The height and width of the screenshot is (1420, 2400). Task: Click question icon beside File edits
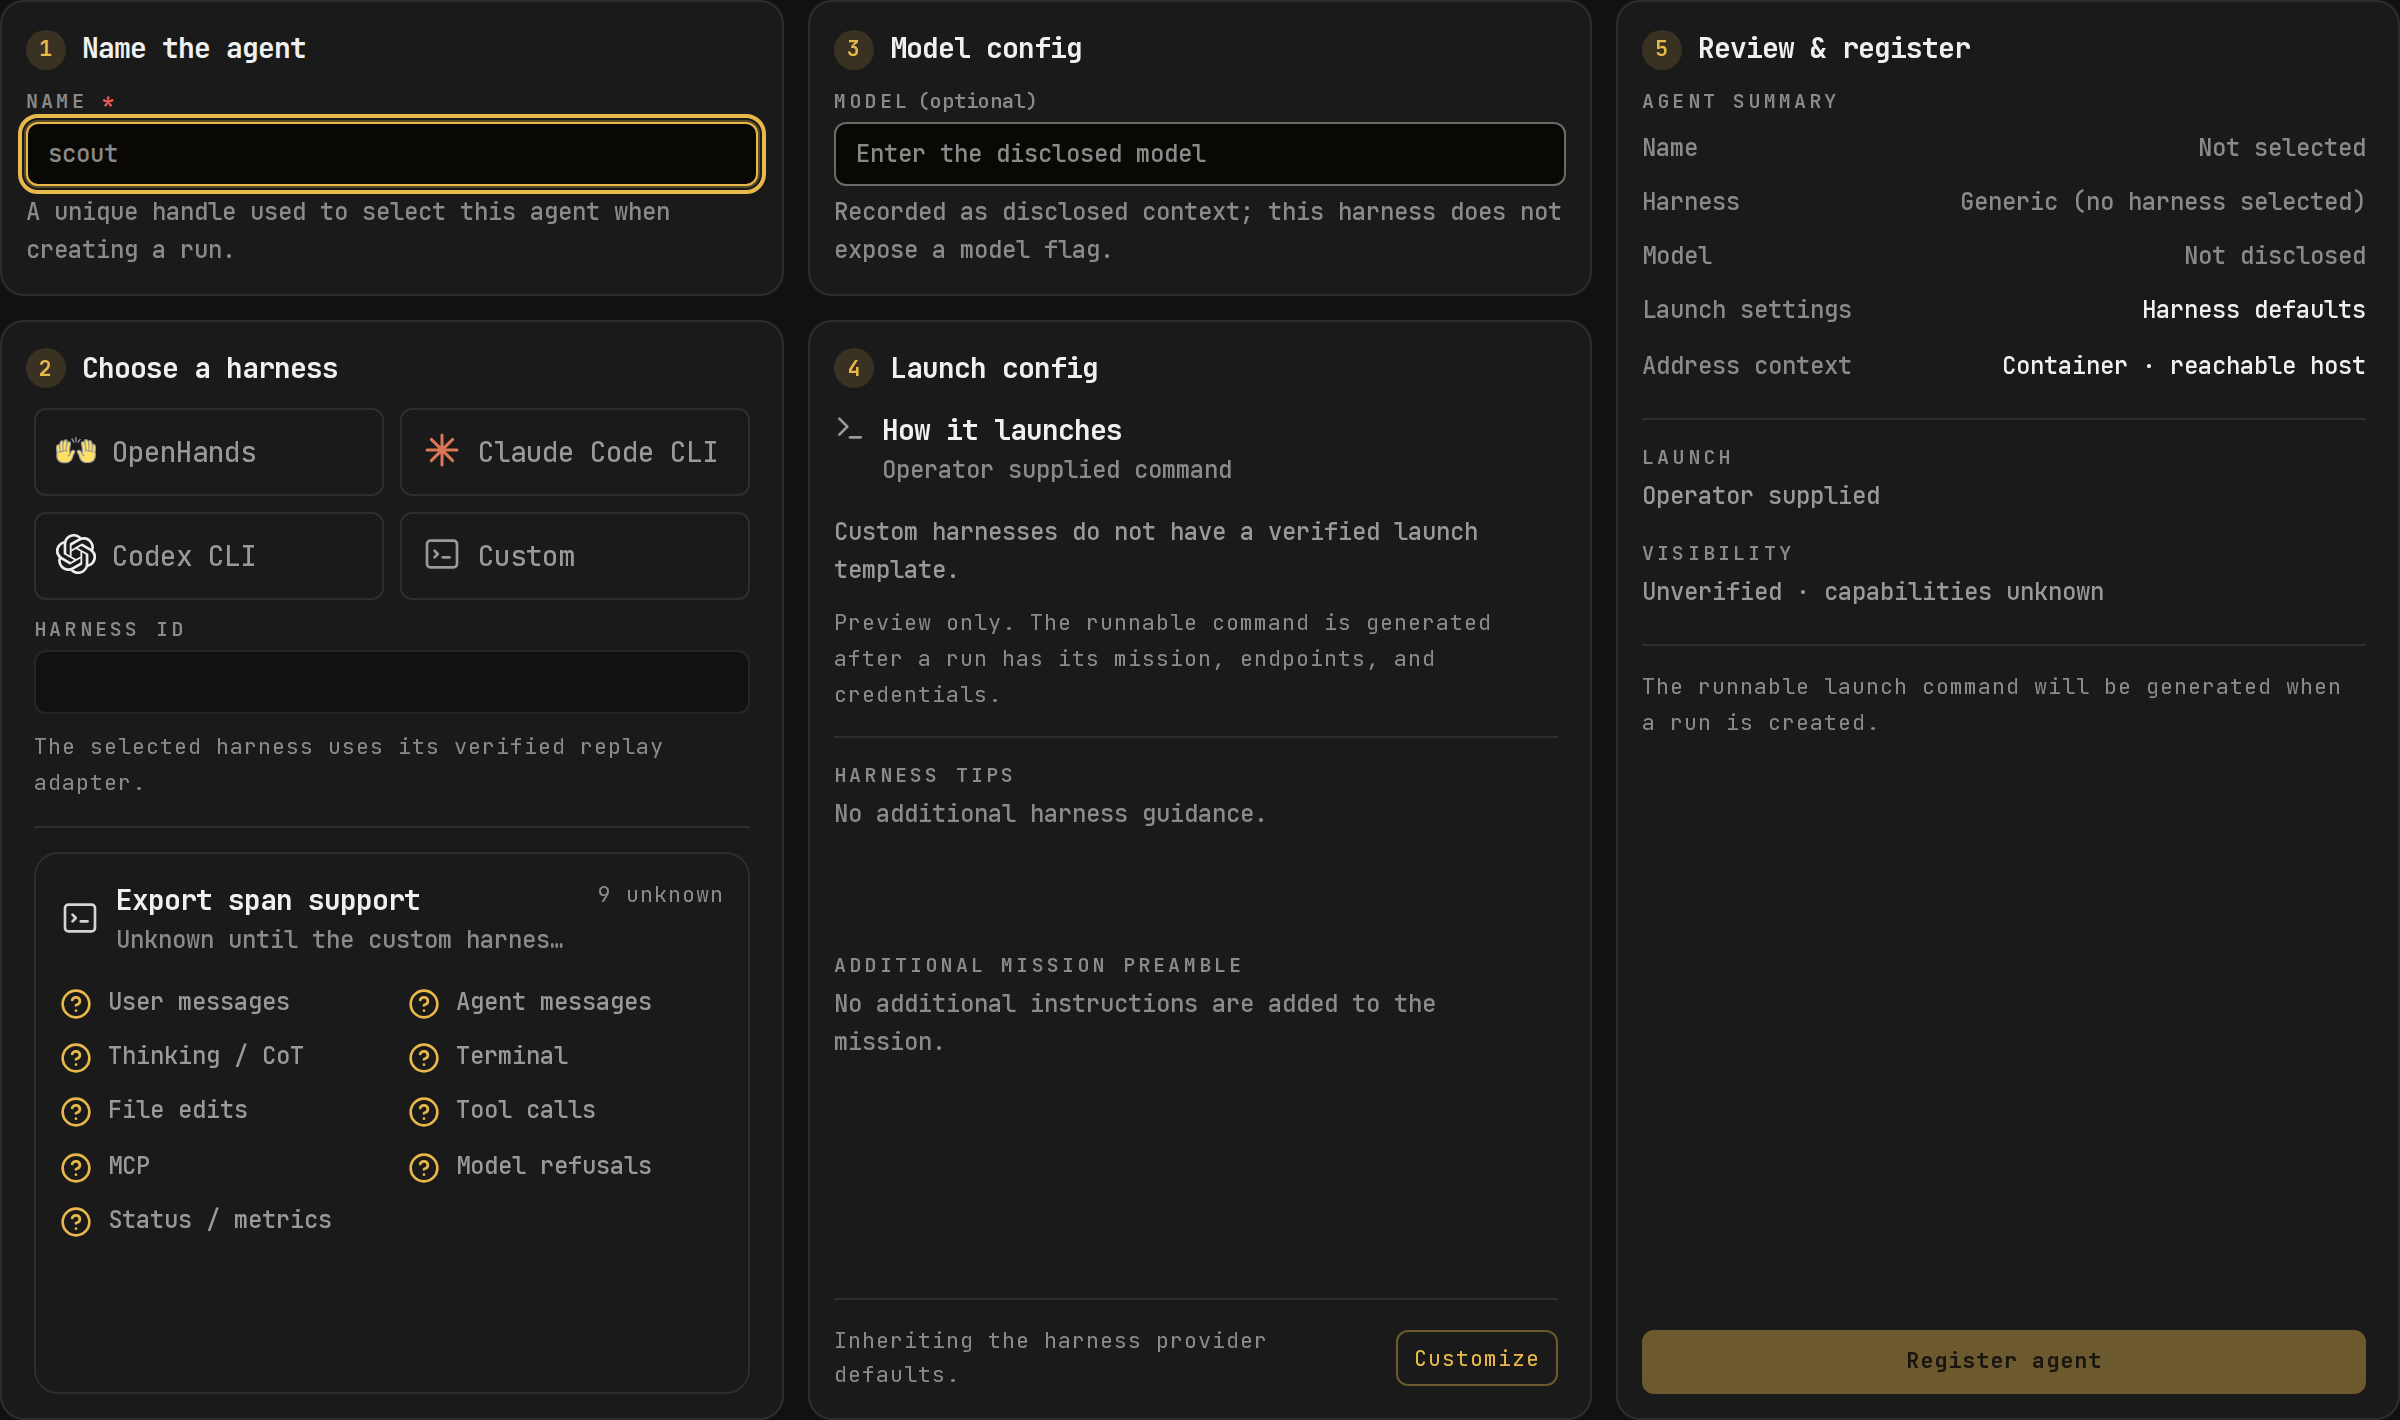pos(76,1111)
